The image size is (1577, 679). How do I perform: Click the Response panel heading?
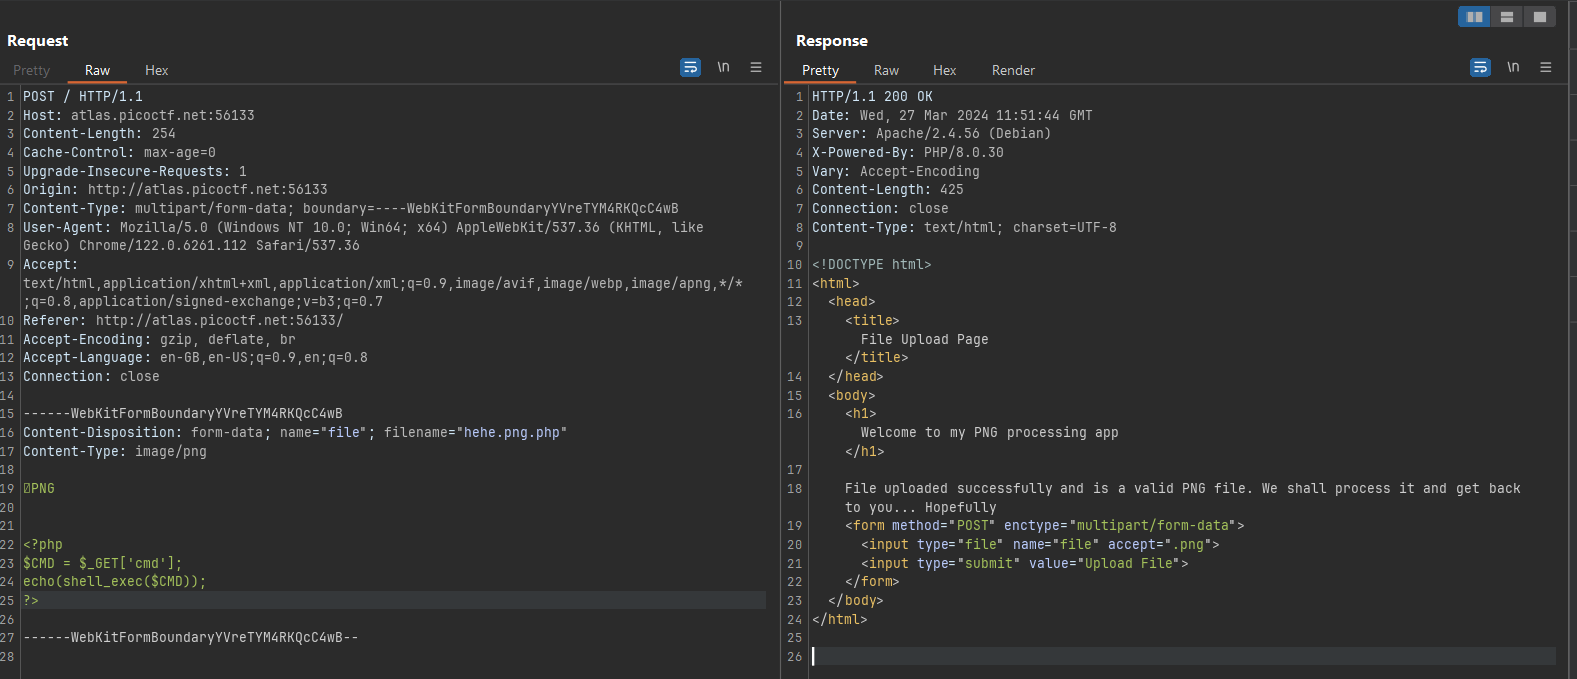832,41
